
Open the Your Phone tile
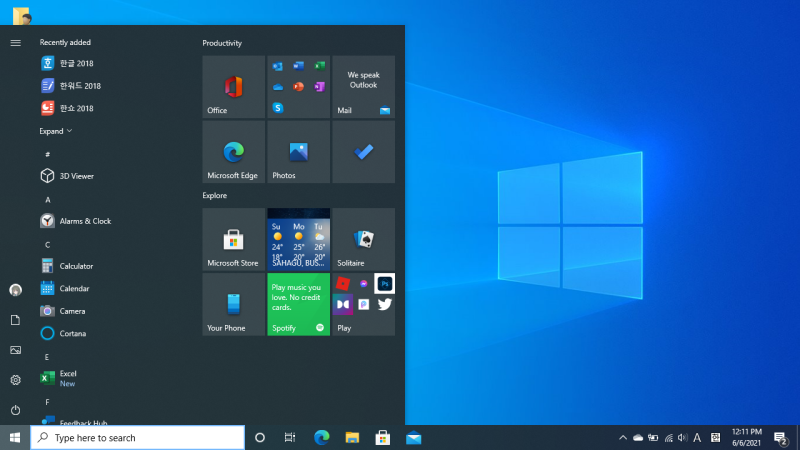tap(233, 304)
